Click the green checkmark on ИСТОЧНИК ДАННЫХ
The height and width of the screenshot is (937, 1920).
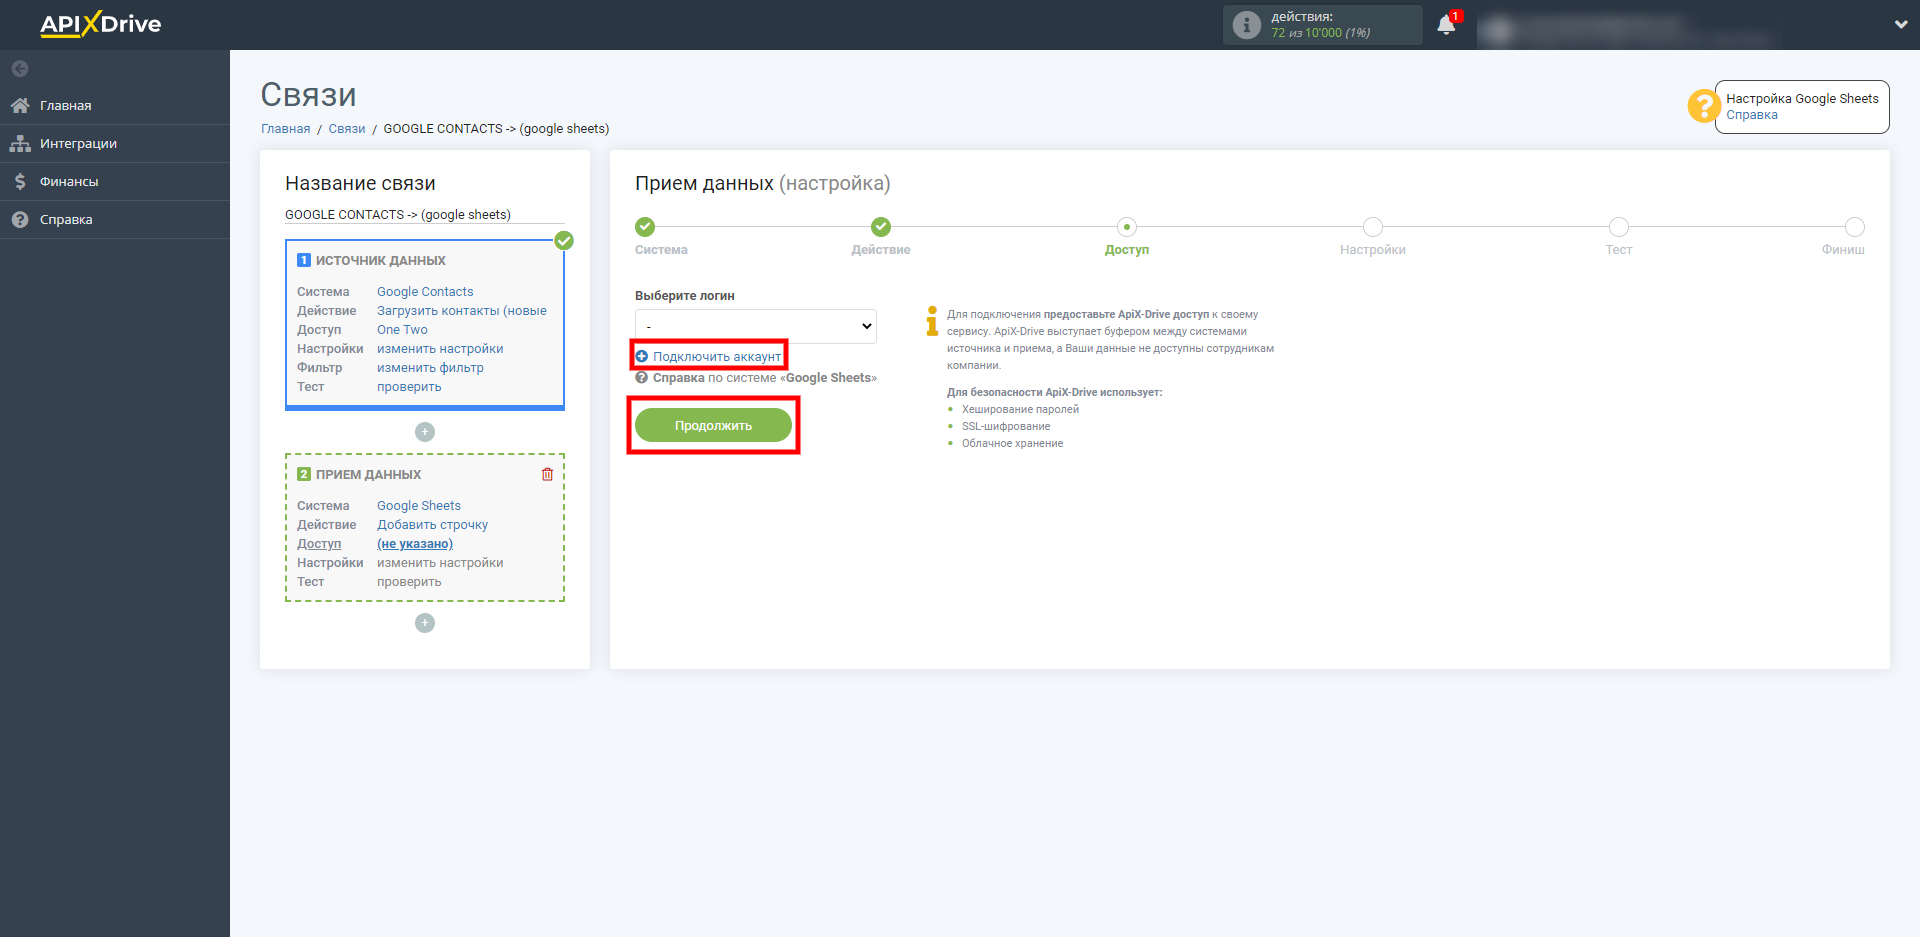564,240
